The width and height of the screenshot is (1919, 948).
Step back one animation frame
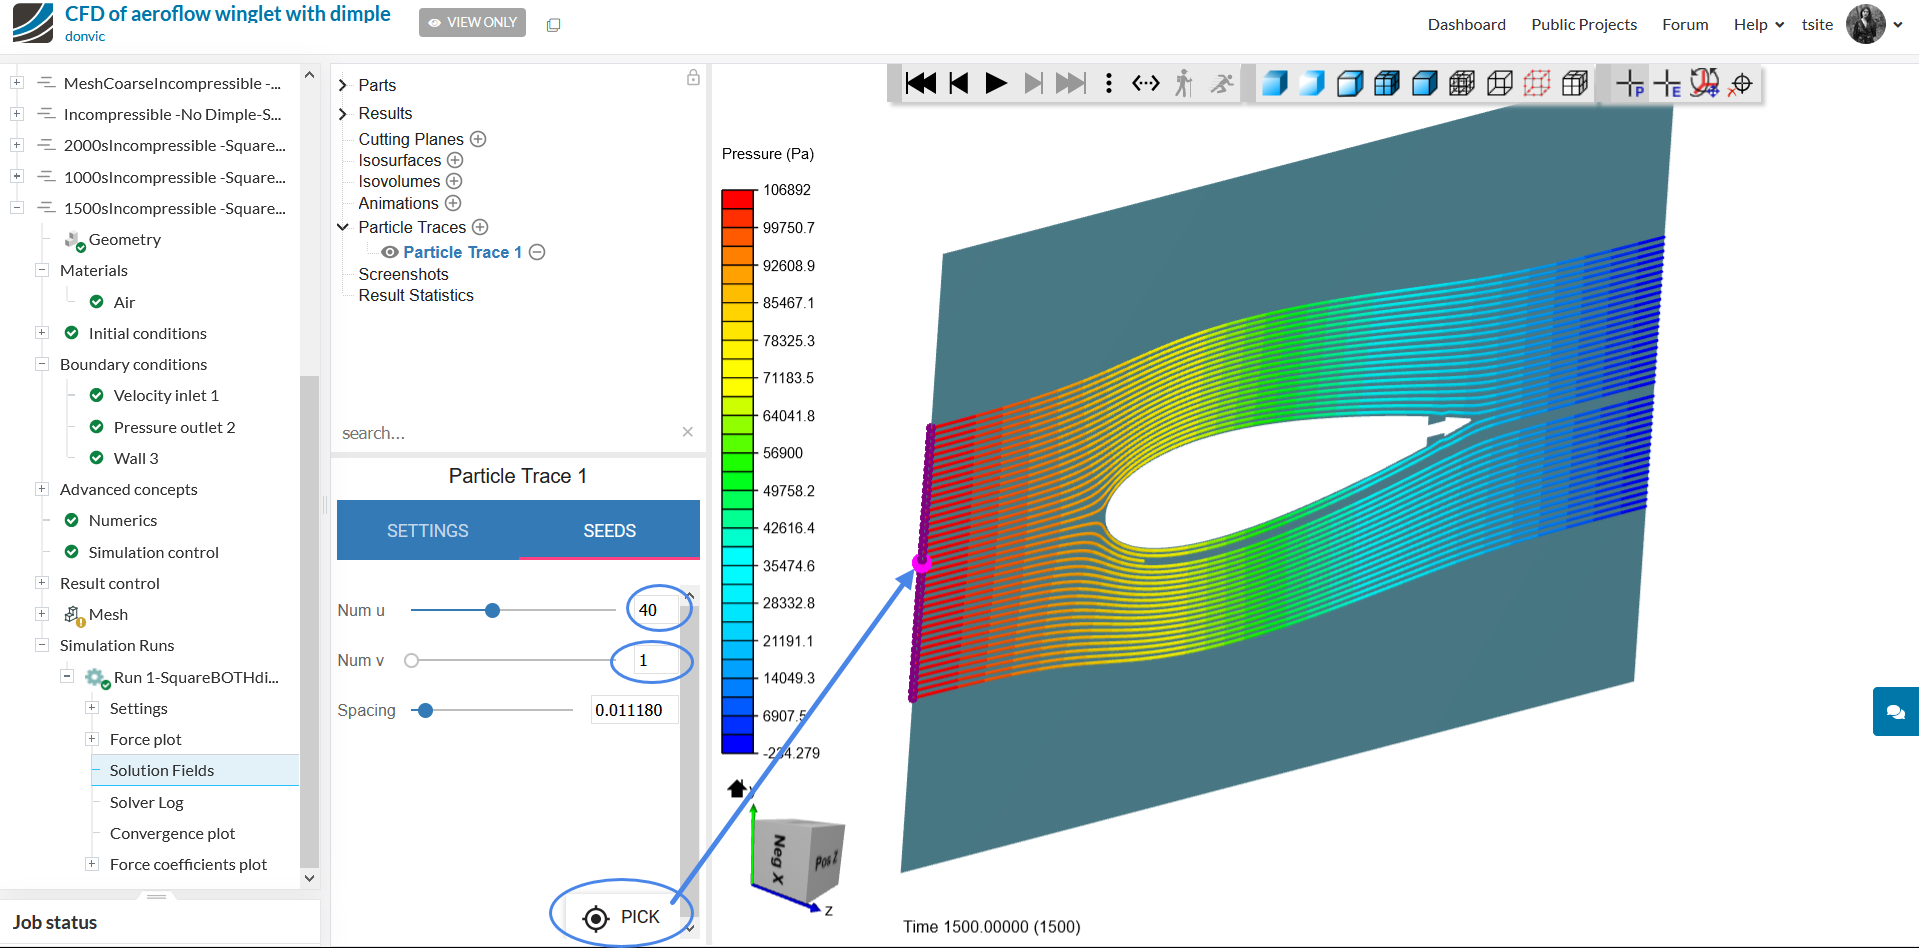[x=958, y=83]
